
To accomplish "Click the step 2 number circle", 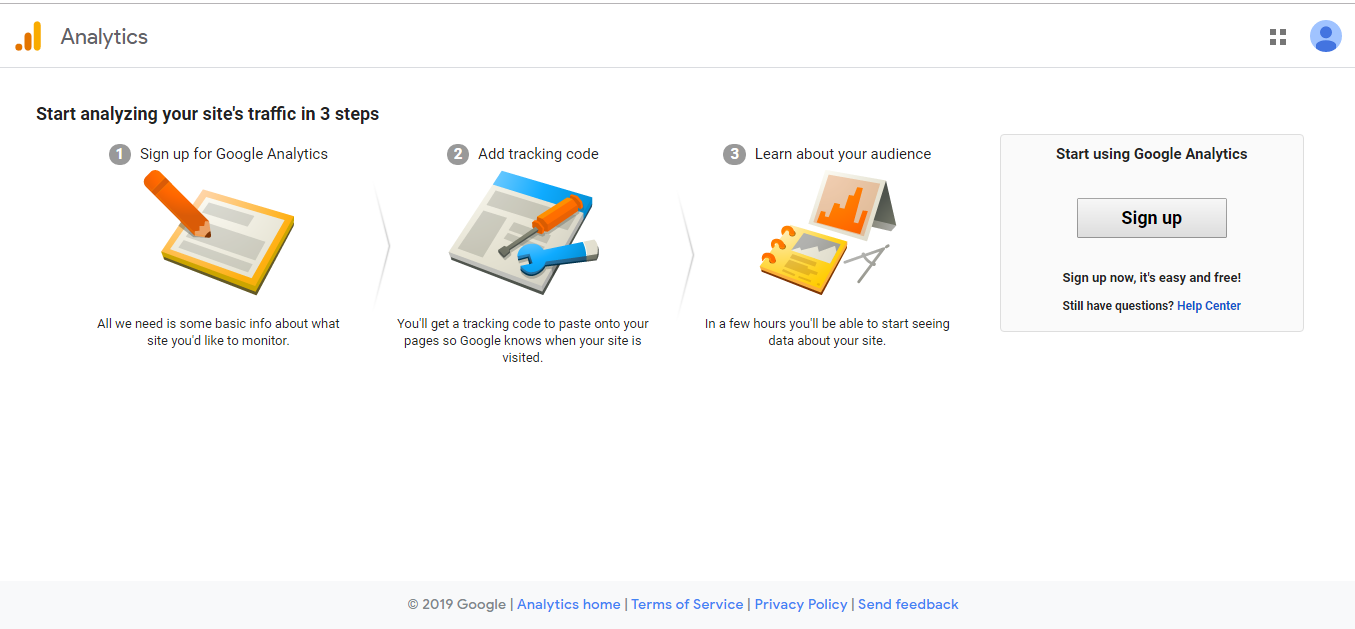I will pyautogui.click(x=458, y=154).
